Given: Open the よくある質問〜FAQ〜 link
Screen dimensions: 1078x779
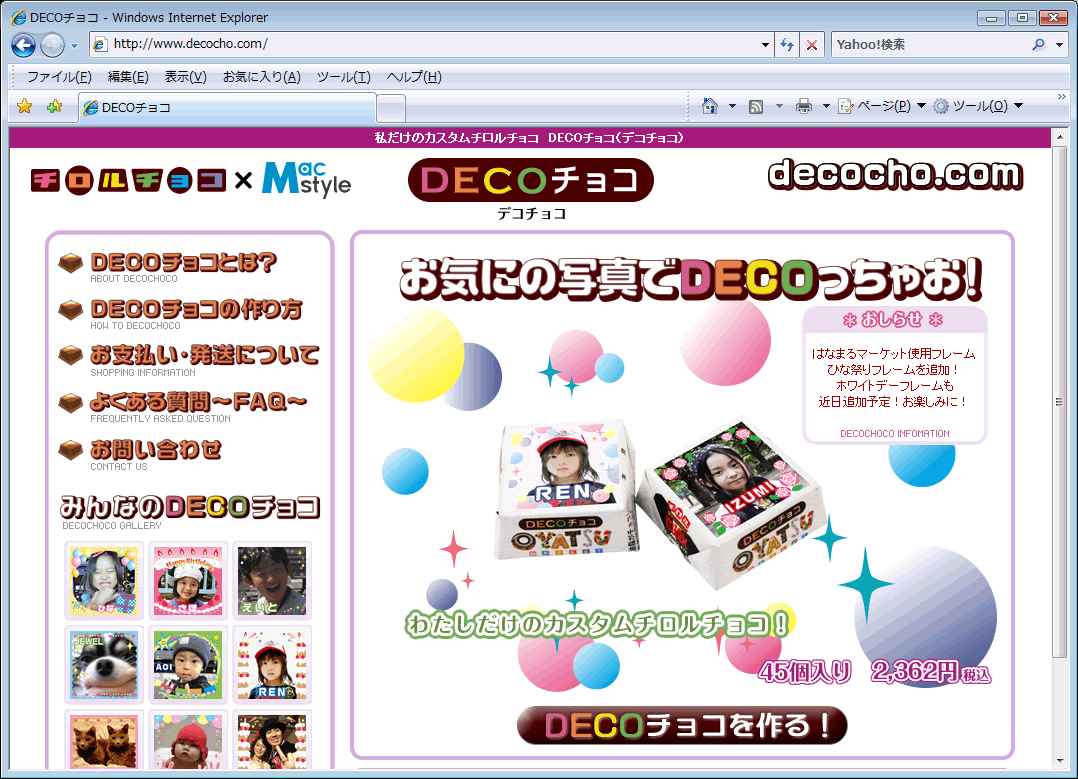Looking at the screenshot, I should [197, 402].
